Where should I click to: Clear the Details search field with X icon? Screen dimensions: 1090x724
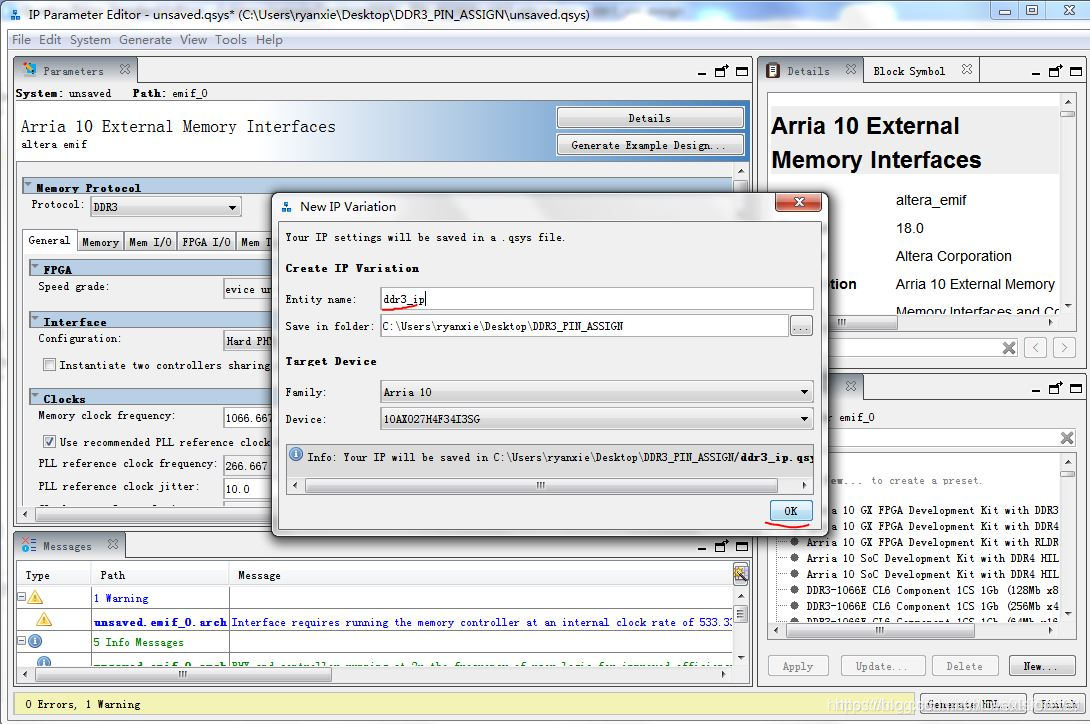pos(1009,348)
